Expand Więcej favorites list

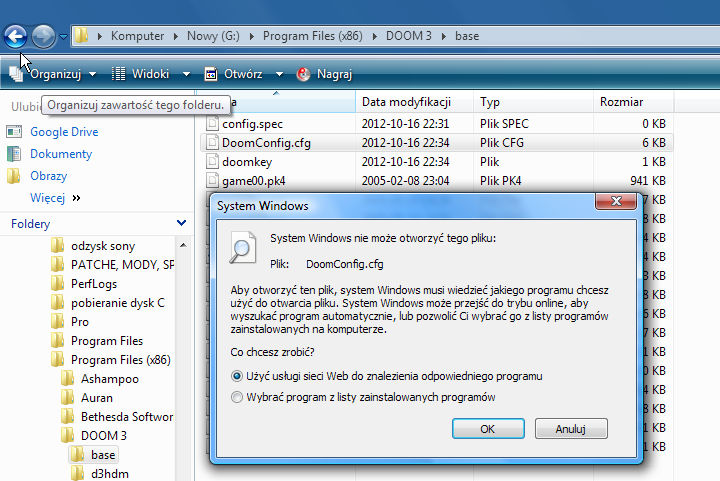pyautogui.click(x=55, y=198)
